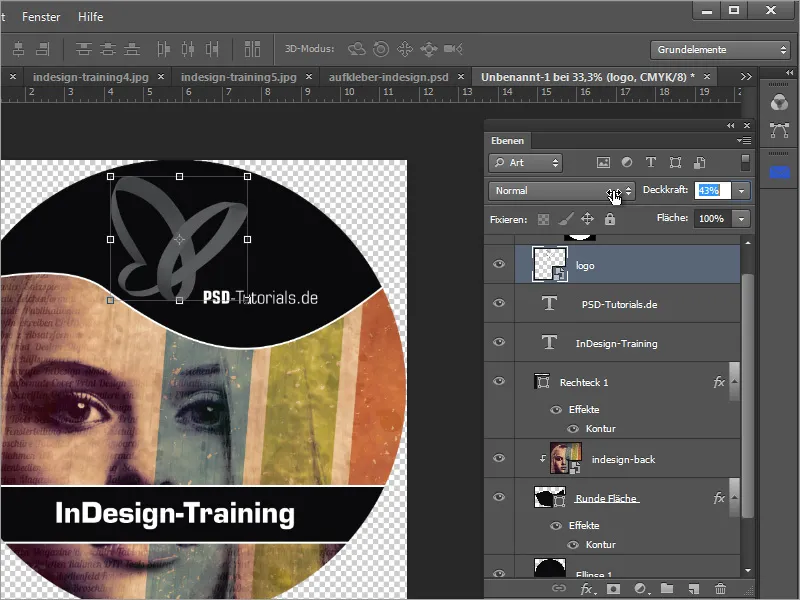Image resolution: width=800 pixels, height=600 pixels.
Task: Filter layers by shape layers
Action: click(676, 163)
